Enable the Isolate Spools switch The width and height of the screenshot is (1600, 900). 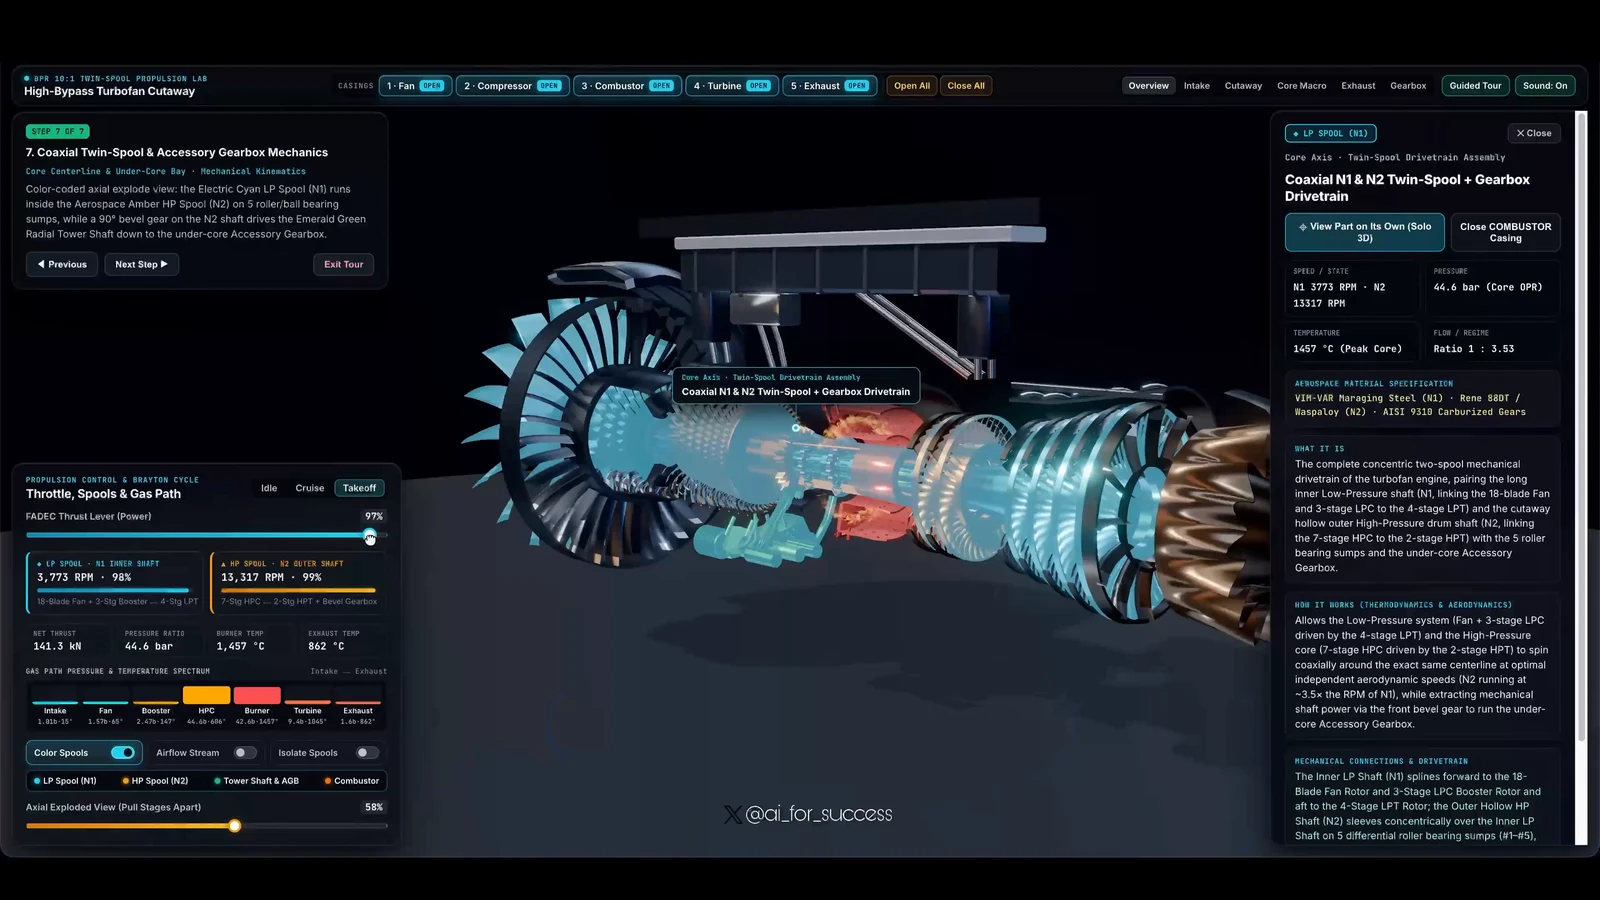(367, 753)
